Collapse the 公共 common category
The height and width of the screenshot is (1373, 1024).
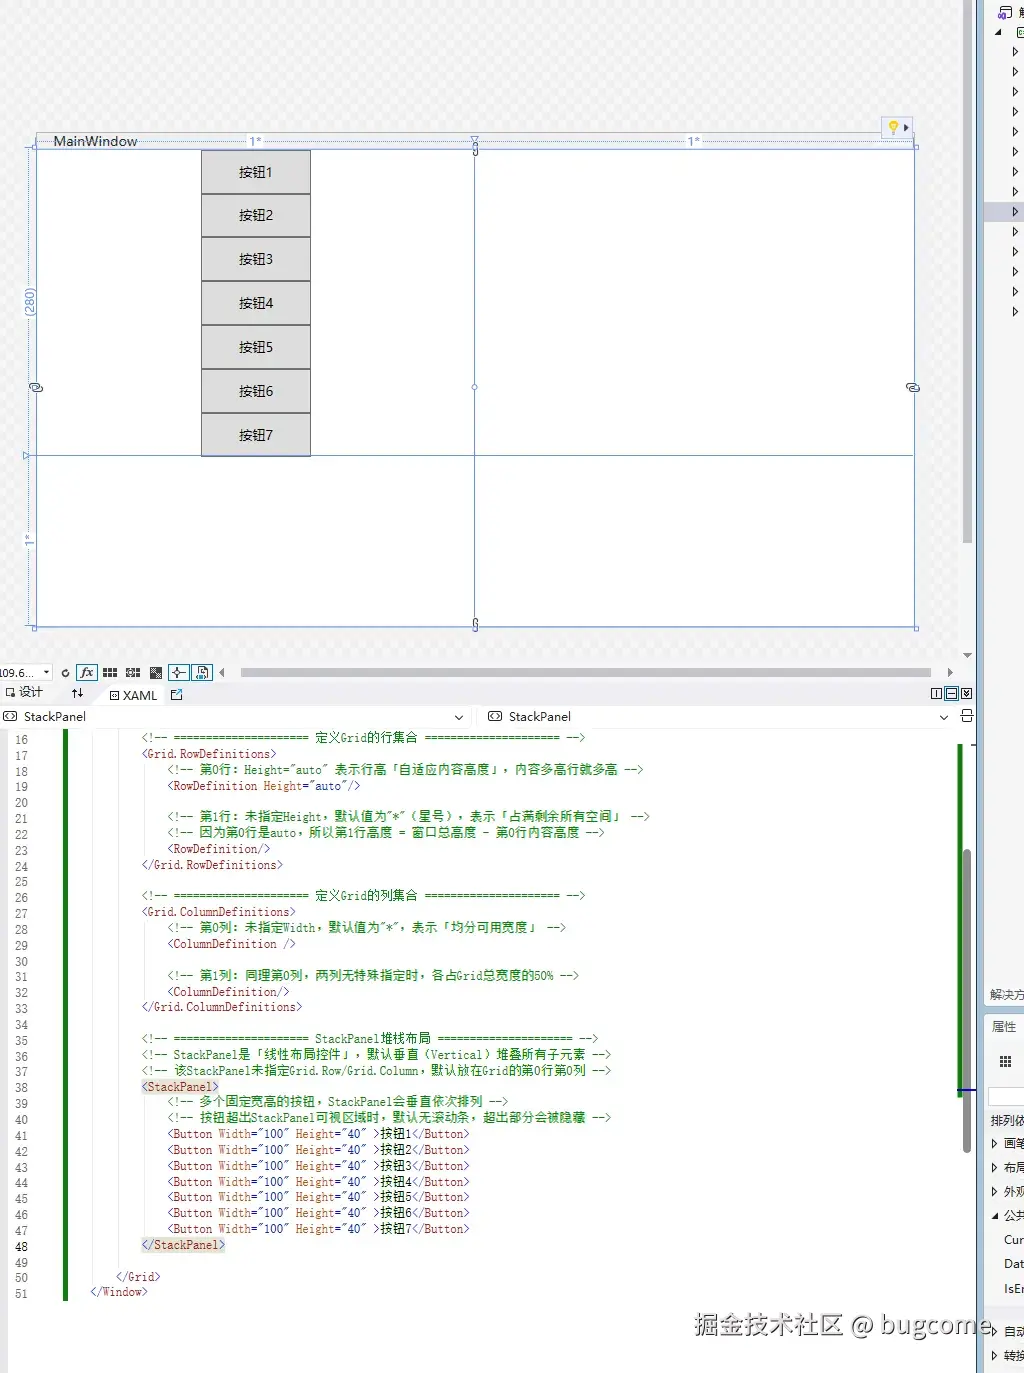[x=994, y=1216]
